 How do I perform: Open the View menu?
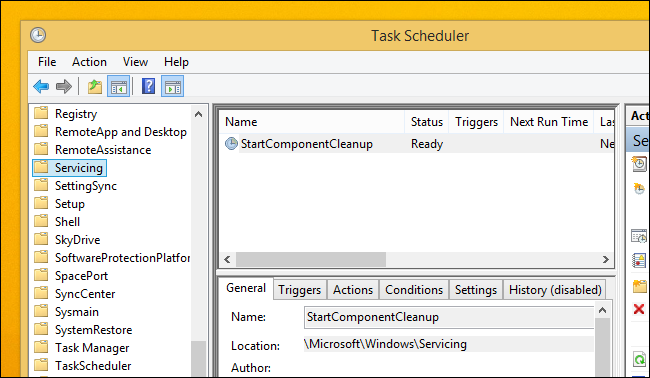click(135, 62)
